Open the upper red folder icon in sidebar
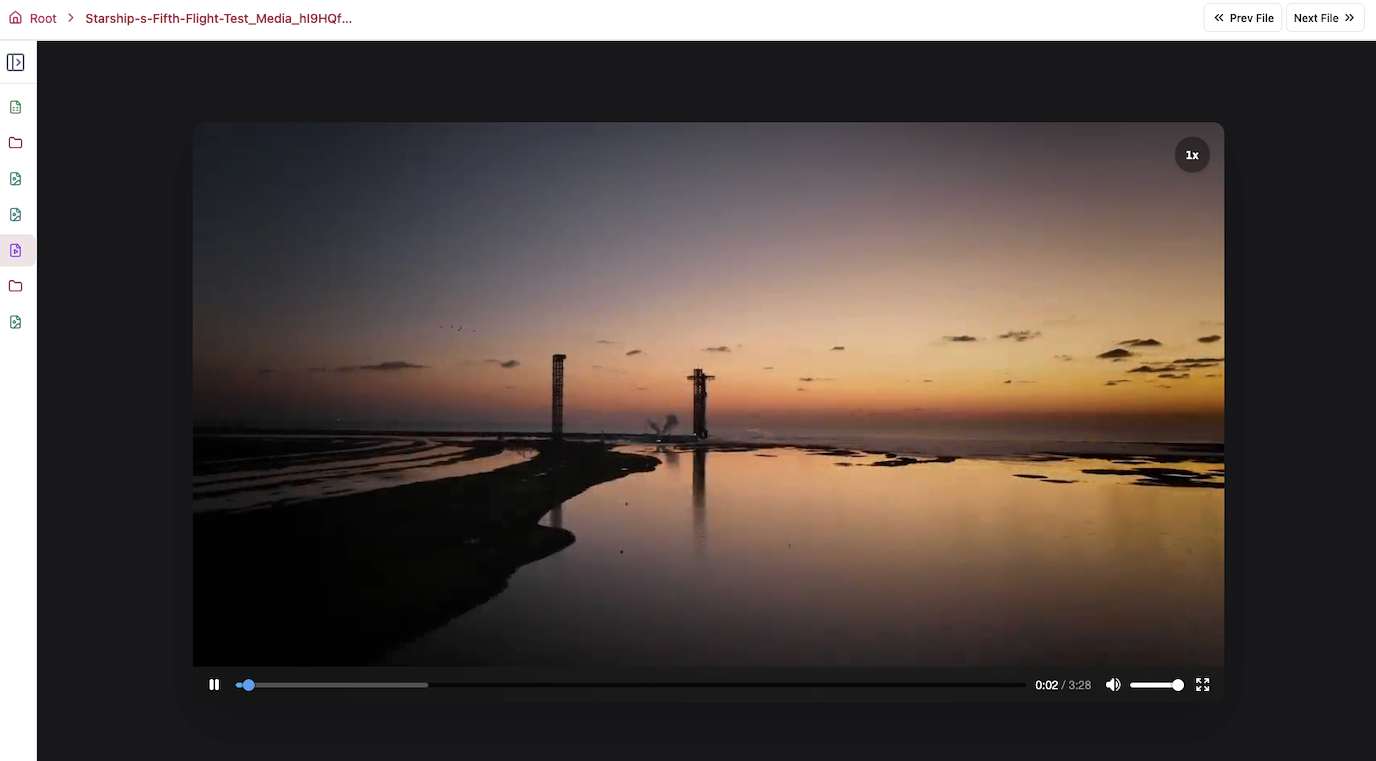Screen dimensions: 1376x761 [x=16, y=143]
